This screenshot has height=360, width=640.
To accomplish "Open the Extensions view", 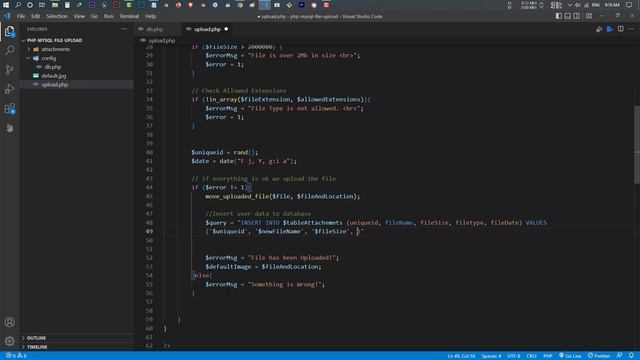I will [x=10, y=109].
